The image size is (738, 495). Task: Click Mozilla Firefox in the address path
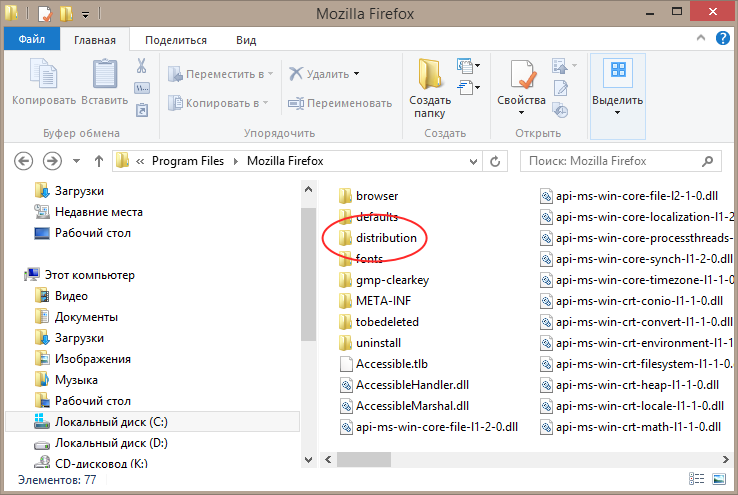[x=285, y=161]
